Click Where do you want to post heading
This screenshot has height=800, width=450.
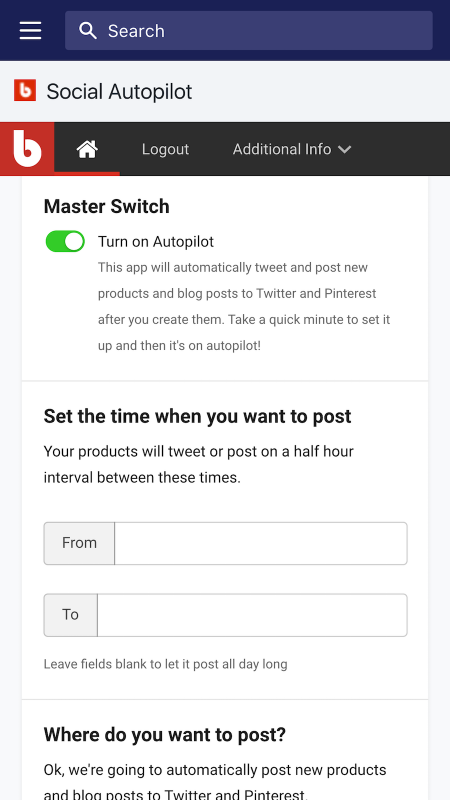pos(165,735)
